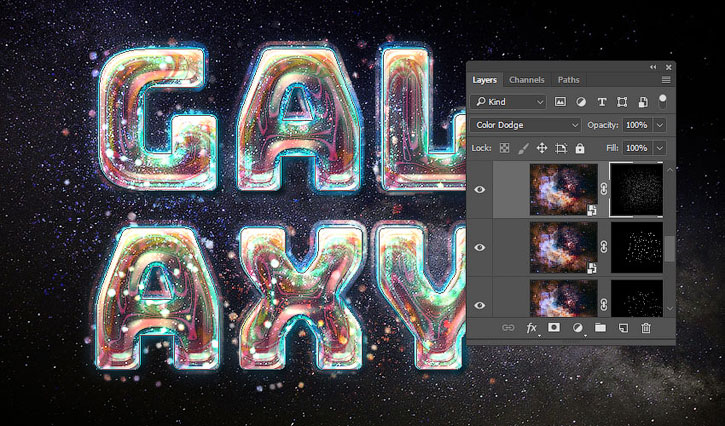Click the Fill 100% field
Screen dimensions: 725x426
pos(637,148)
